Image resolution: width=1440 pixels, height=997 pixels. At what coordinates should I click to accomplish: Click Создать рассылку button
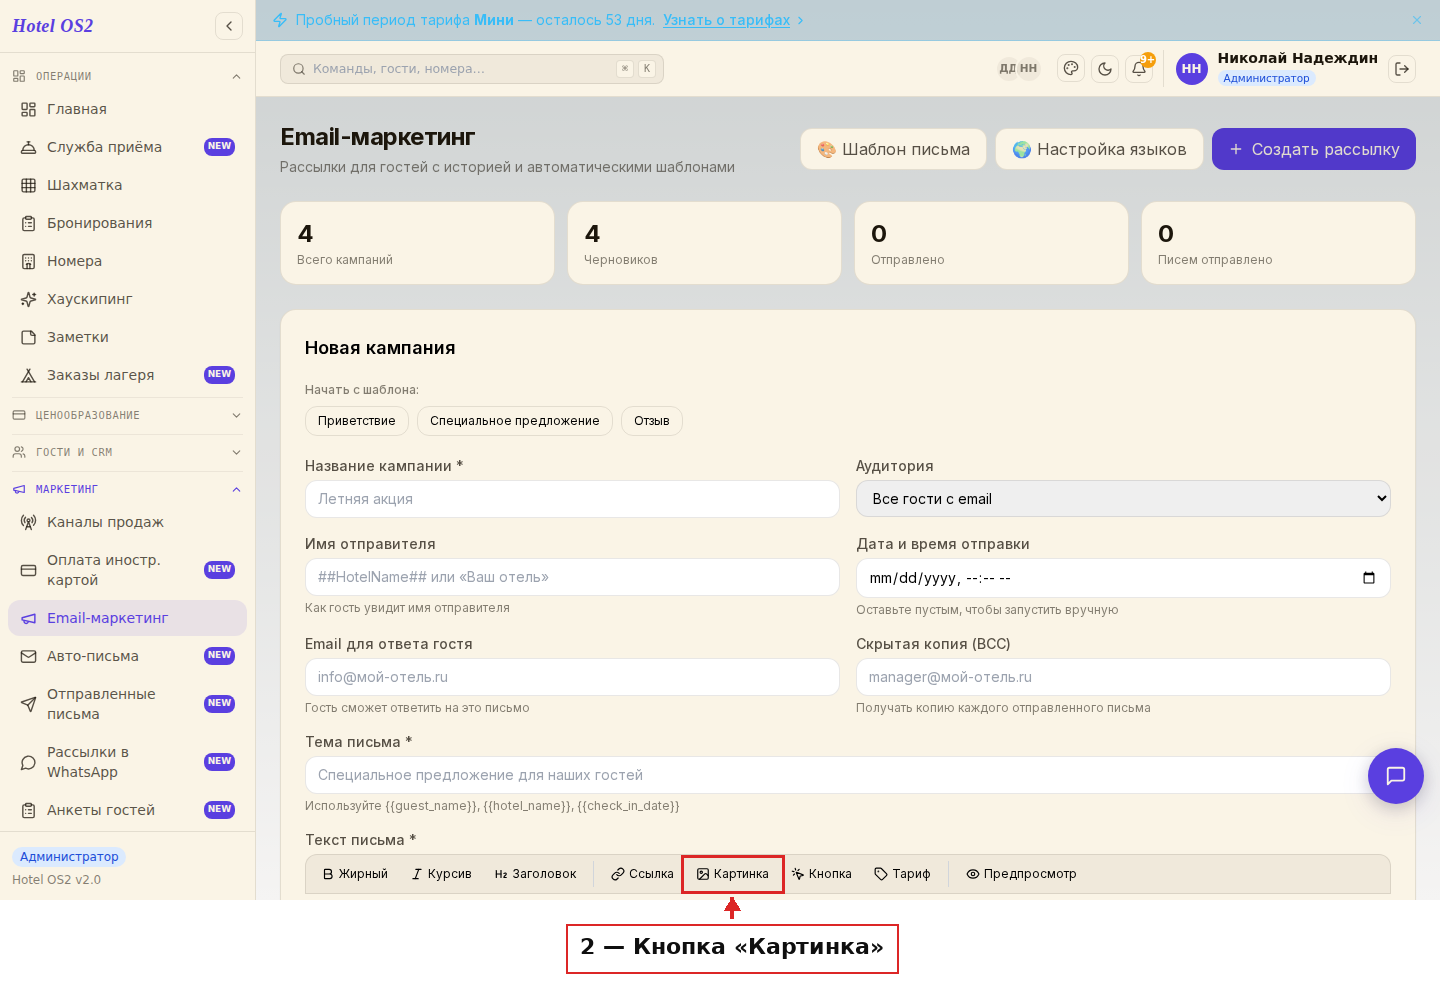[1314, 149]
